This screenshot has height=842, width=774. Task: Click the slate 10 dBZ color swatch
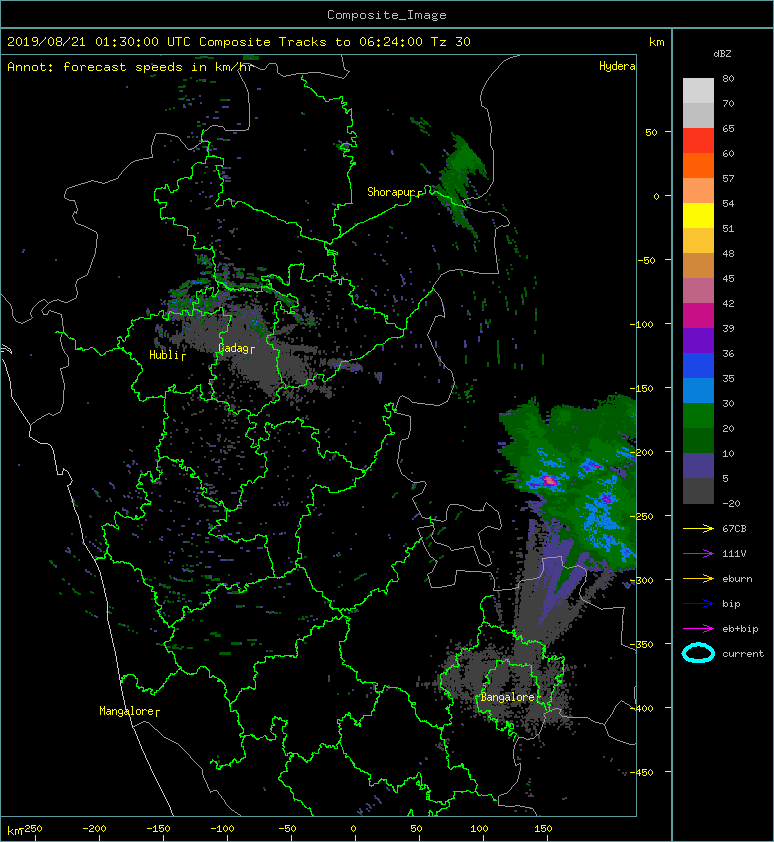coord(698,465)
